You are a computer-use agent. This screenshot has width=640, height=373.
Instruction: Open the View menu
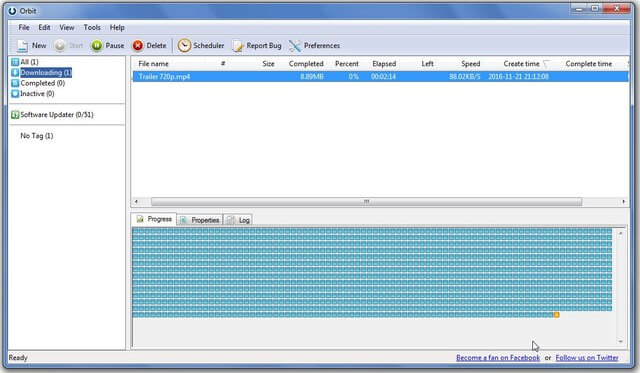point(67,27)
